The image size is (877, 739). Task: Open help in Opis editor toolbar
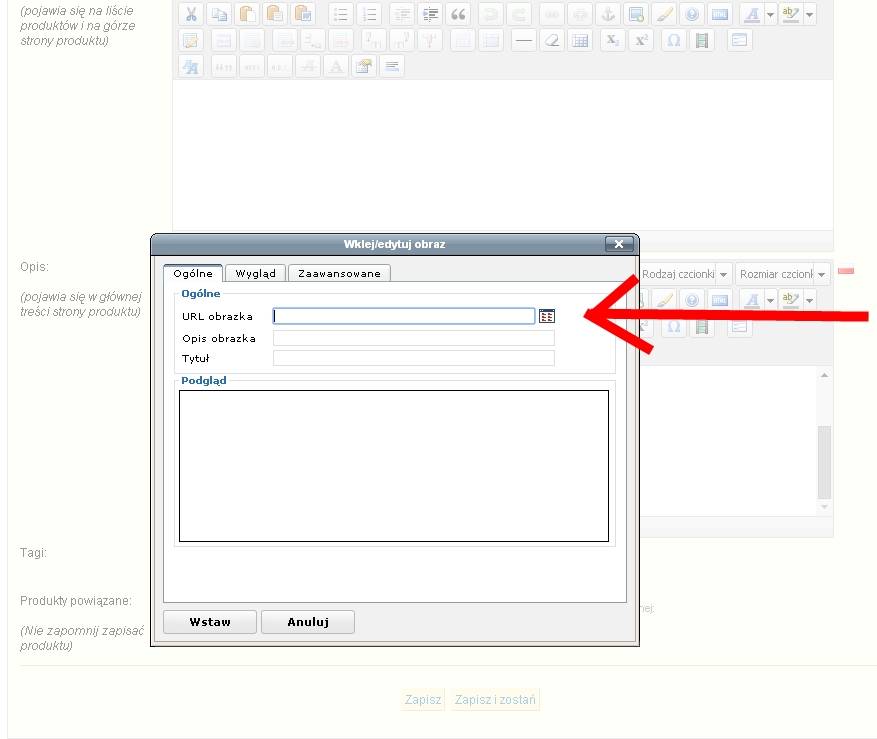[692, 300]
